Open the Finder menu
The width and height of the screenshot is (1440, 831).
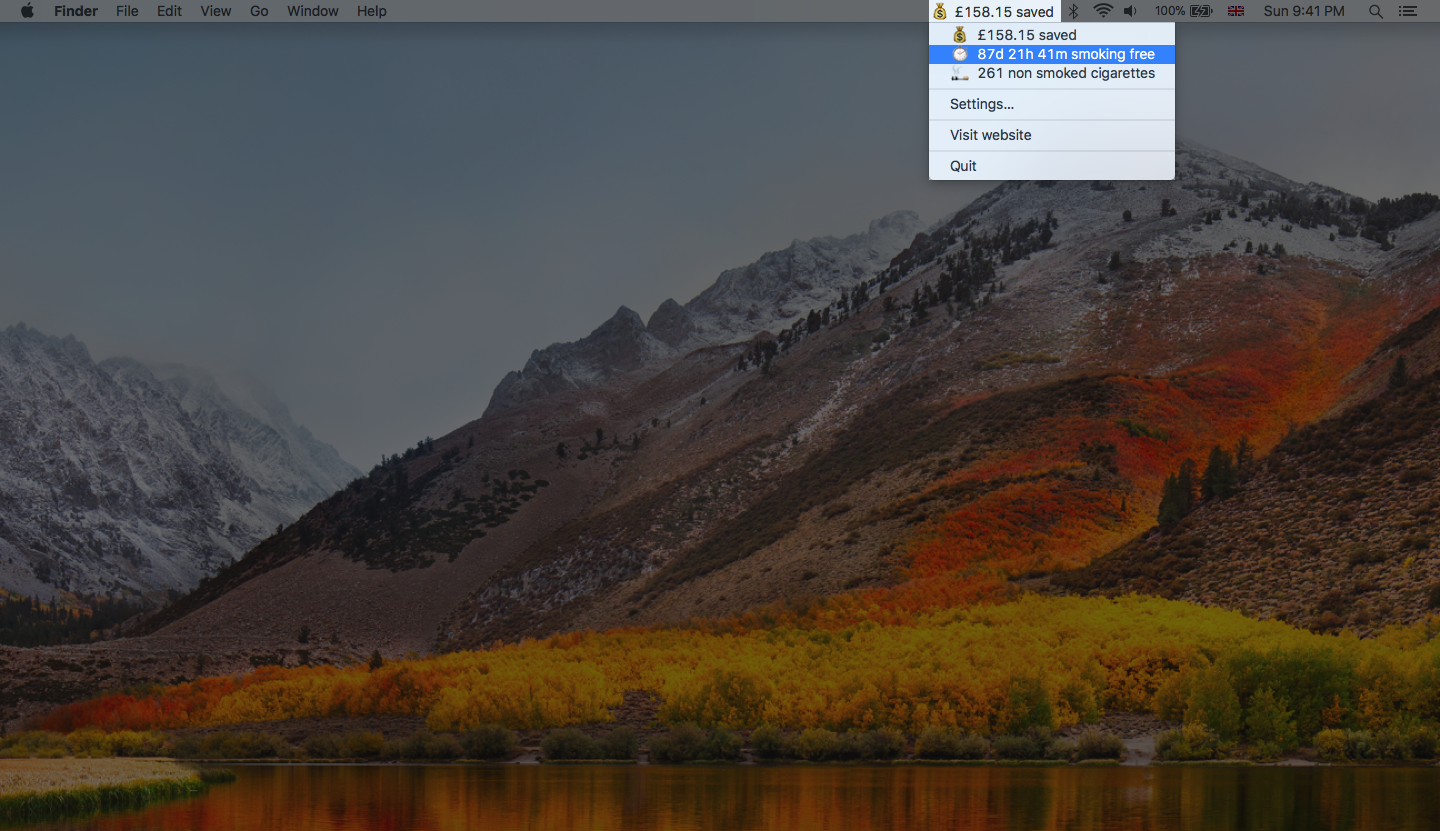(75, 11)
